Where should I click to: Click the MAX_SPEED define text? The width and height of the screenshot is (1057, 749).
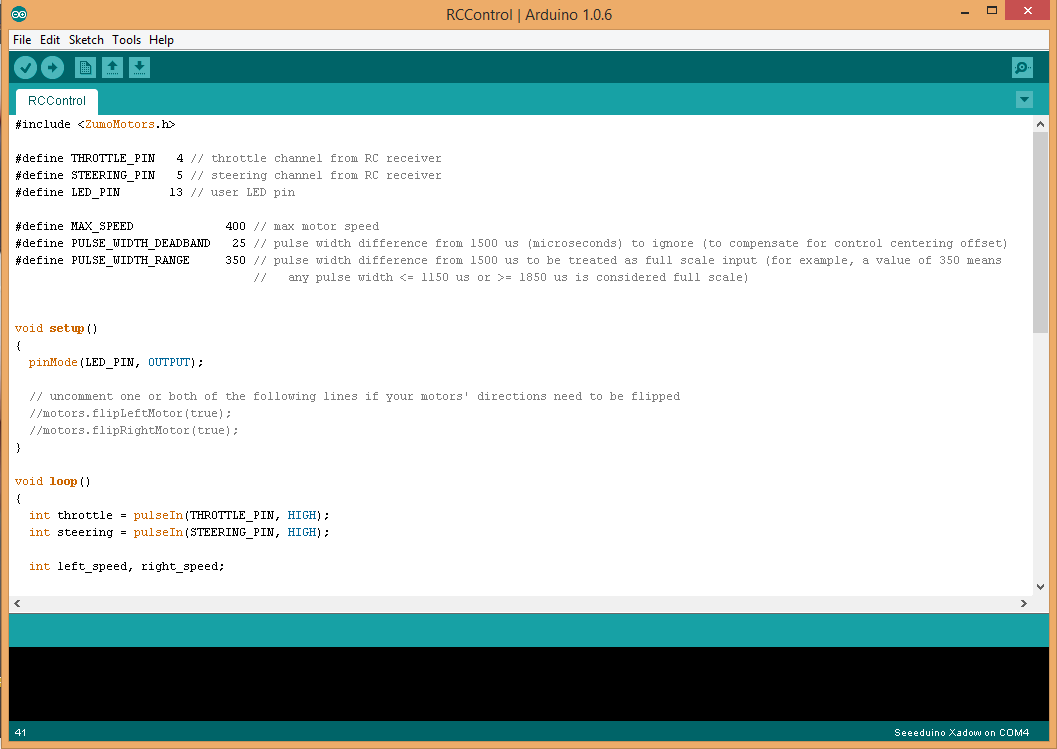[x=102, y=227]
